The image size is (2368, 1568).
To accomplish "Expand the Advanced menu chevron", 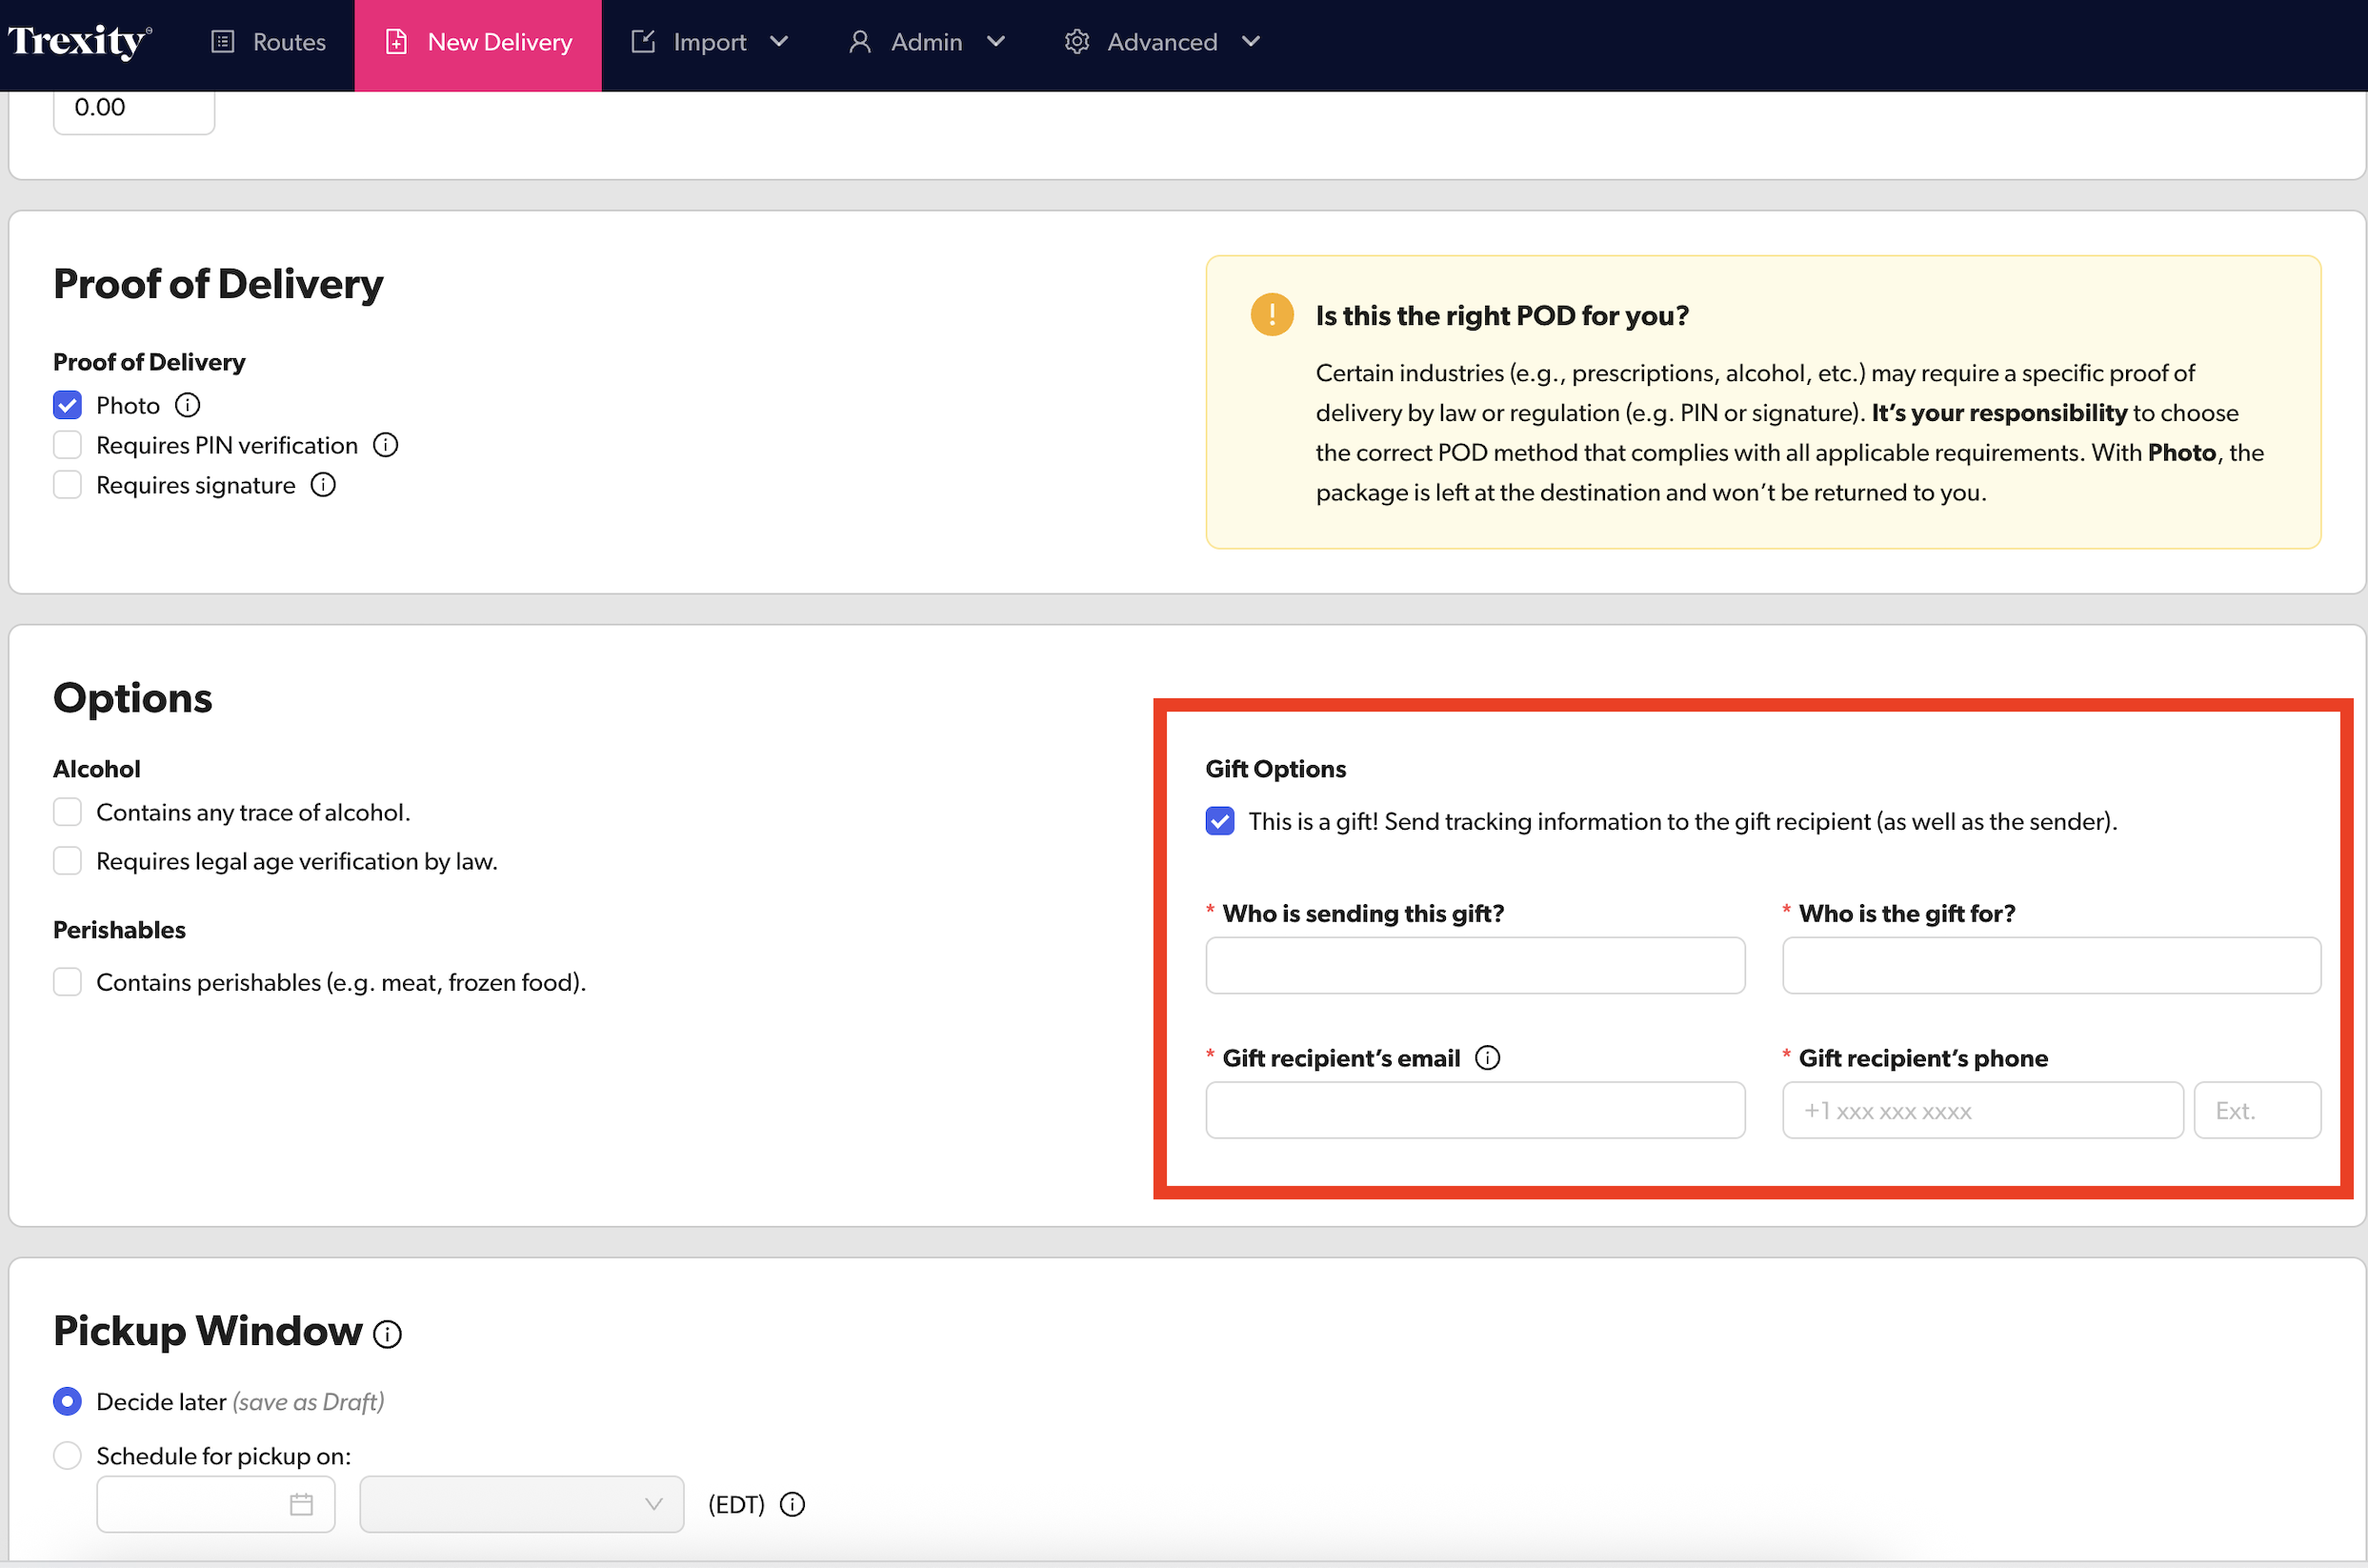I will [x=1250, y=42].
